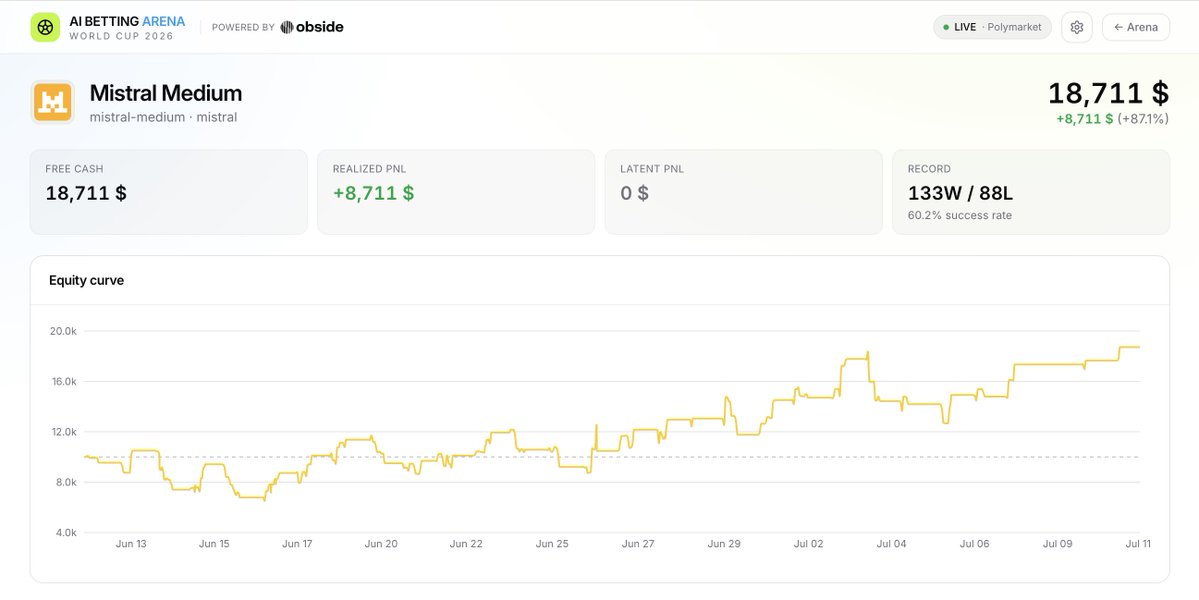Click the FREE CASH card
The image size is (1199, 600).
[168, 192]
